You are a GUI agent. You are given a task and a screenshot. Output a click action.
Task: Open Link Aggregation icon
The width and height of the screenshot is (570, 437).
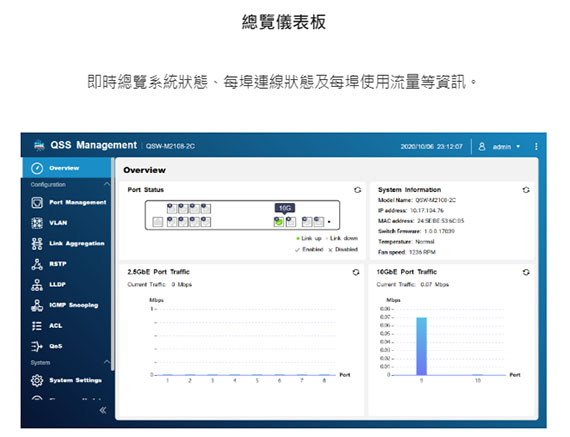[x=37, y=244]
